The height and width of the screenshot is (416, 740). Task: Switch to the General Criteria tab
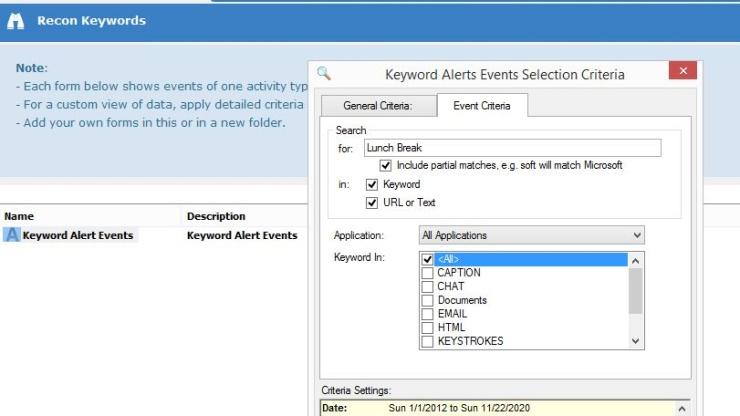pyautogui.click(x=378, y=106)
